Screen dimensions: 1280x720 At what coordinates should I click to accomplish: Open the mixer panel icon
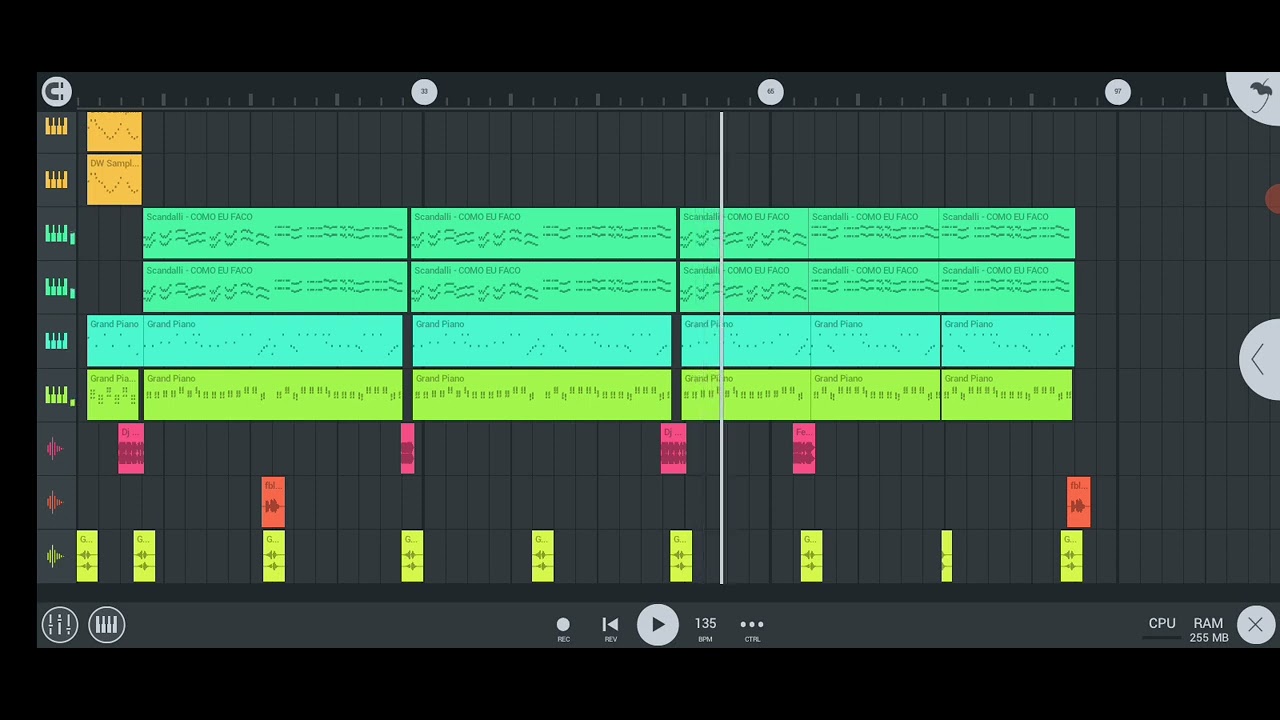click(x=59, y=625)
